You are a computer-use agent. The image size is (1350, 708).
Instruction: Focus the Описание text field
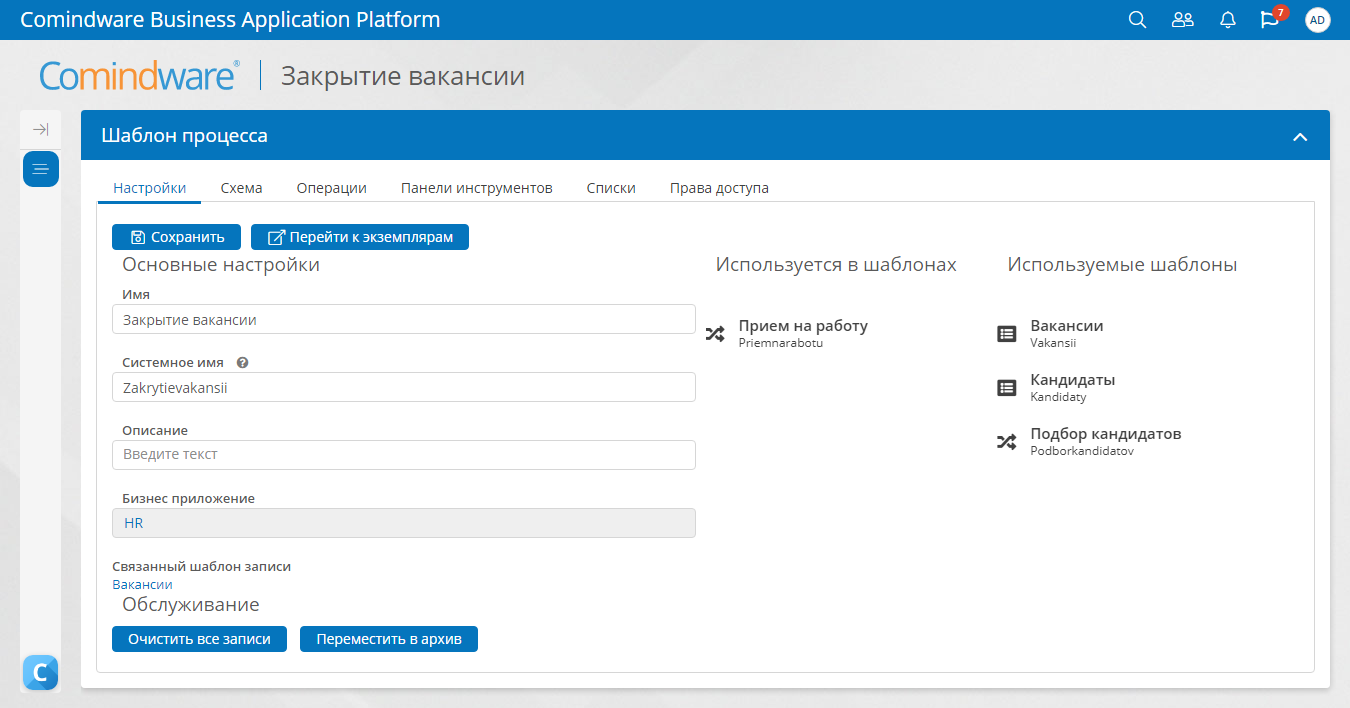coord(404,455)
